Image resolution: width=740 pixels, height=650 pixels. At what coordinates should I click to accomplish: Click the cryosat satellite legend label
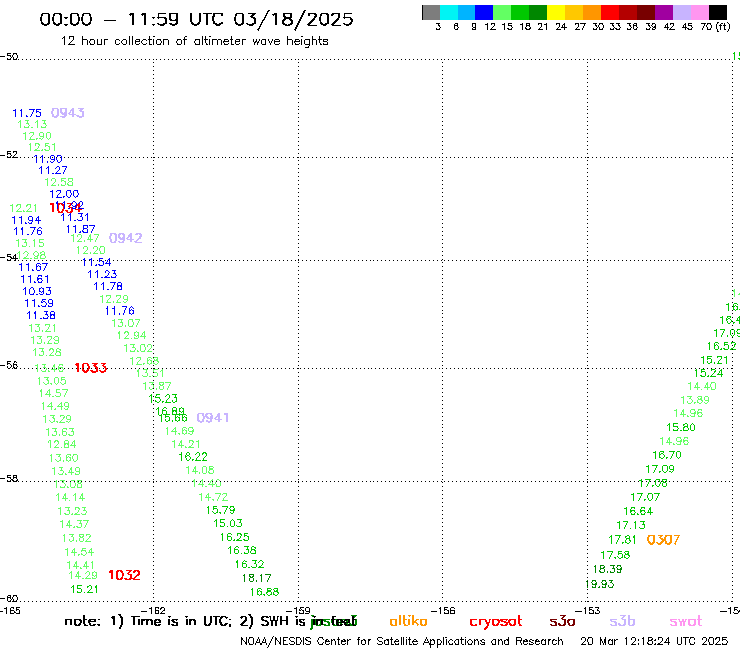(496, 622)
